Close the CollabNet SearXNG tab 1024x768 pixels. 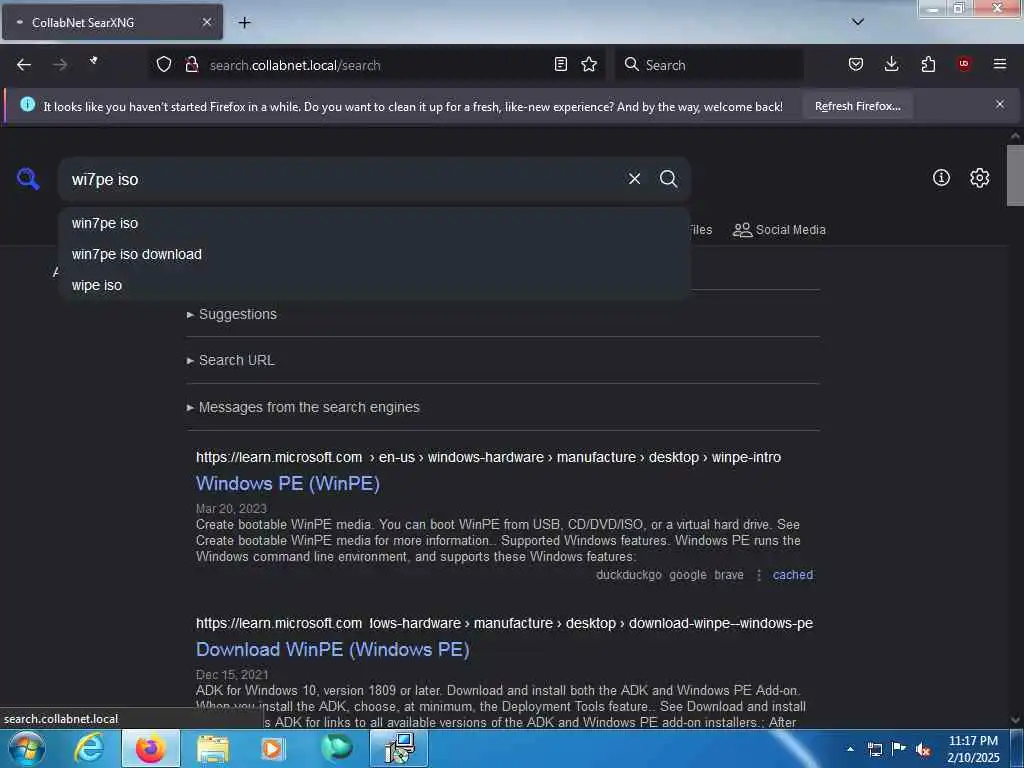pyautogui.click(x=206, y=22)
